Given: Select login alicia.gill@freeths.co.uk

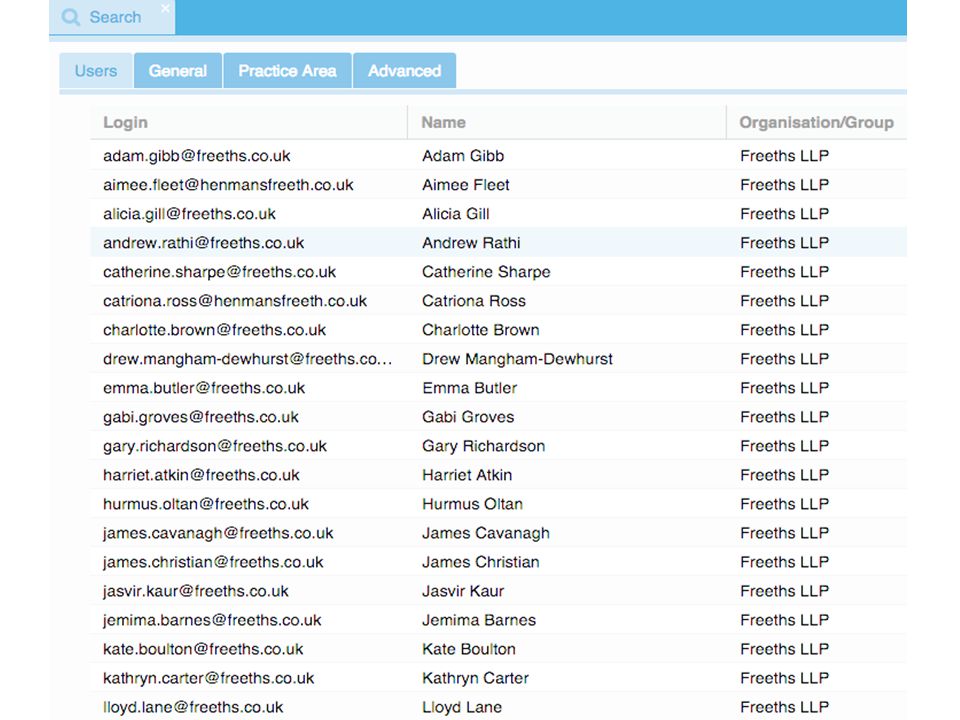Looking at the screenshot, I should (x=189, y=214).
